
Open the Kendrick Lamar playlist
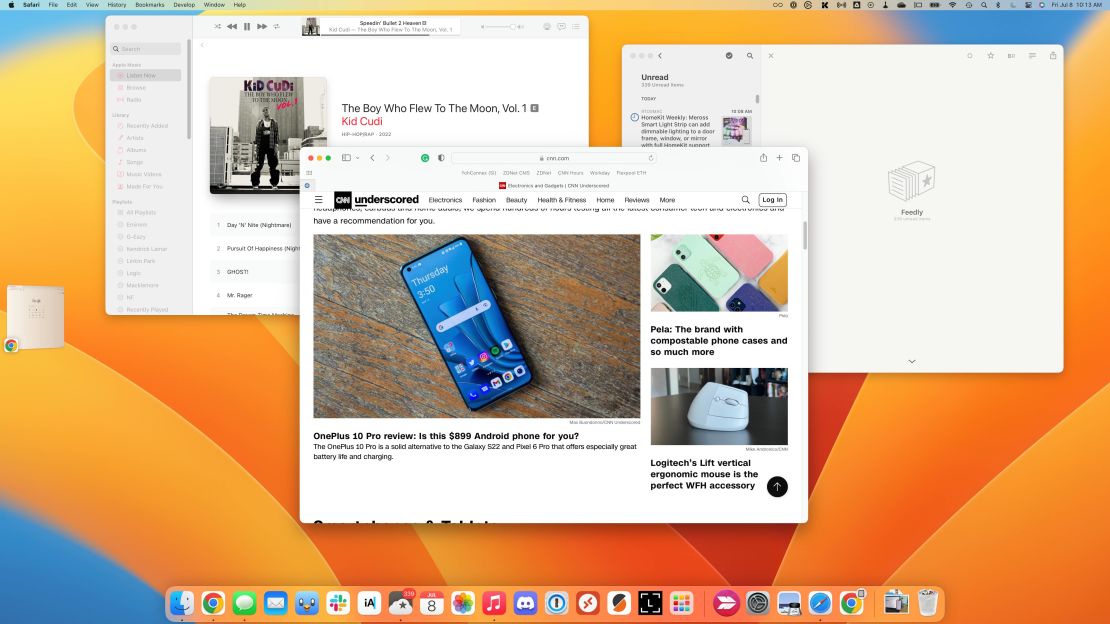pyautogui.click(x=146, y=249)
